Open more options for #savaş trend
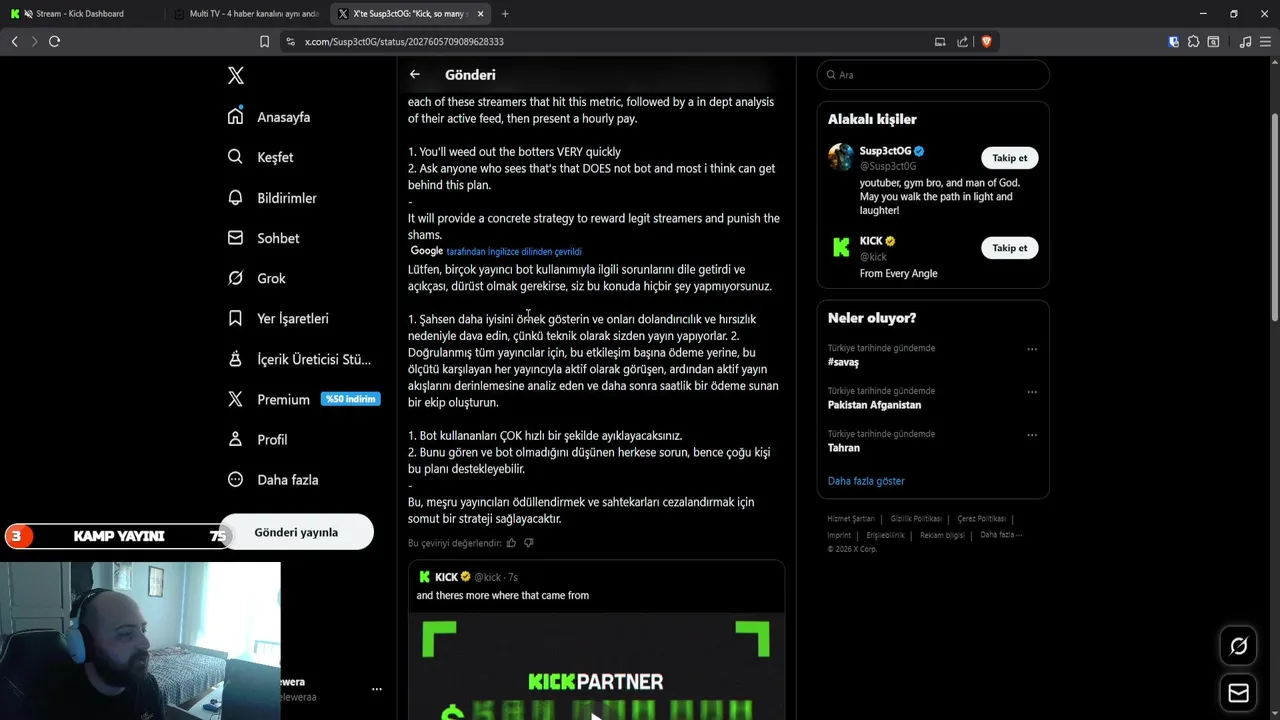This screenshot has height=720, width=1280. coord(1032,349)
